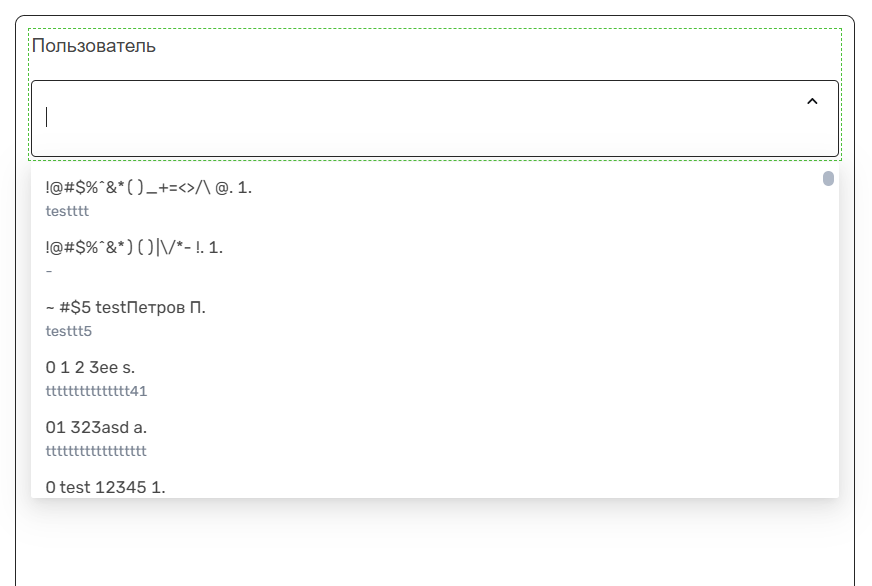The width and height of the screenshot is (872, 586).
Task: Click the "testttt5" login subtitle
Action: pos(69,331)
